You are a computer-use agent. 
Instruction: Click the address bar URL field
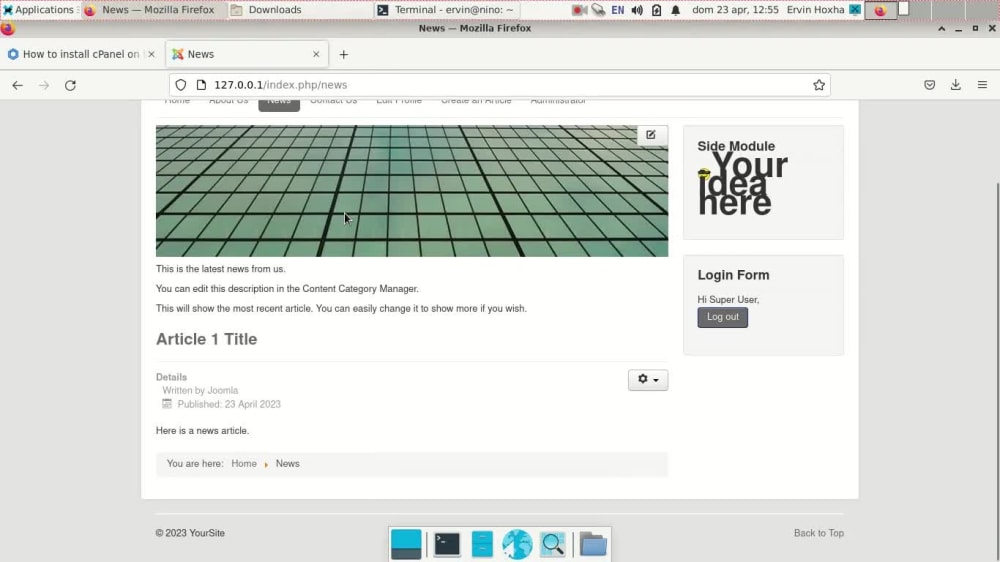coord(499,85)
